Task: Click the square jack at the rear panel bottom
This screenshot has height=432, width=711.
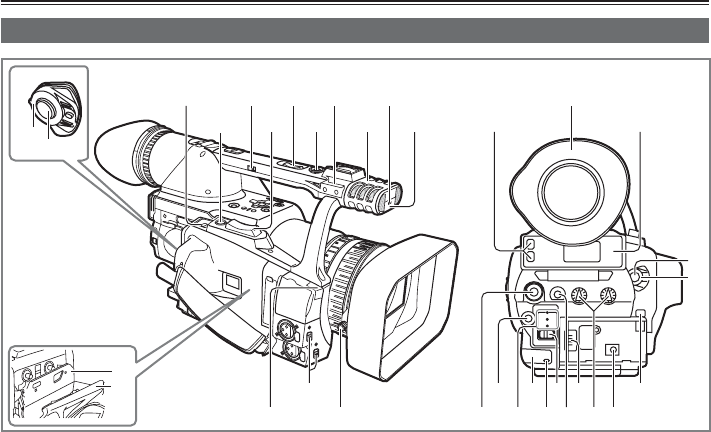Action: pos(614,350)
